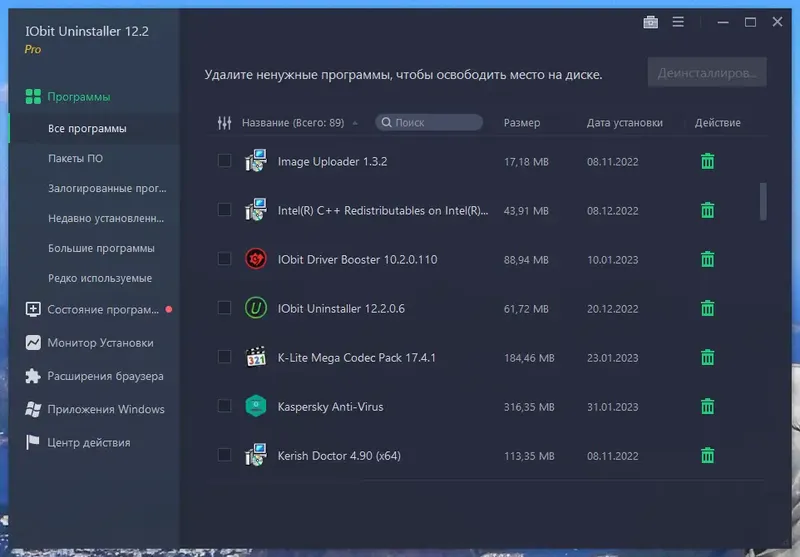This screenshot has width=800, height=557.
Task: Click trash icon for Intel(R) C++ Redistributables
Action: coord(707,210)
